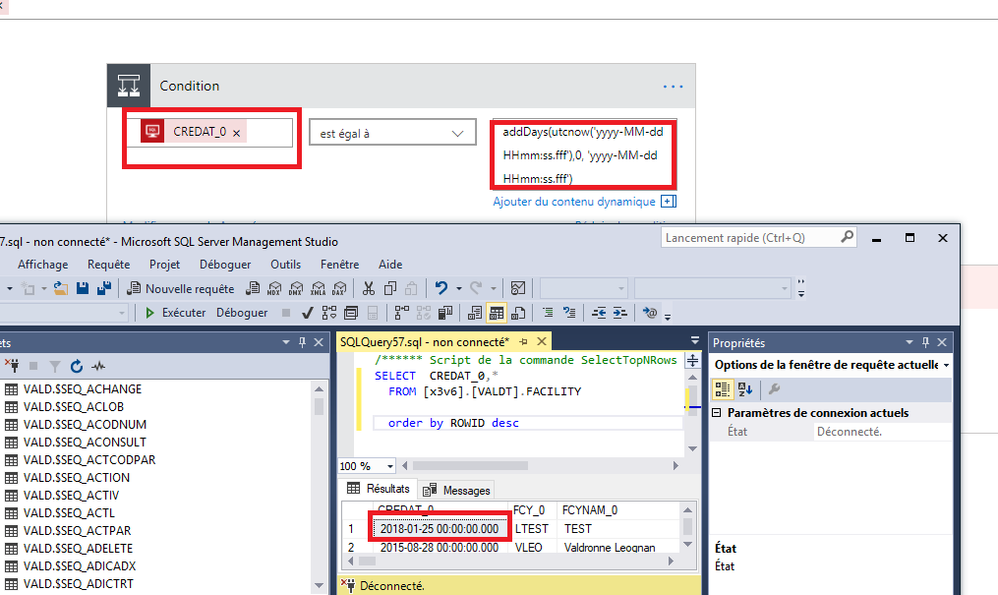Click the MDX query icon

coord(274,288)
